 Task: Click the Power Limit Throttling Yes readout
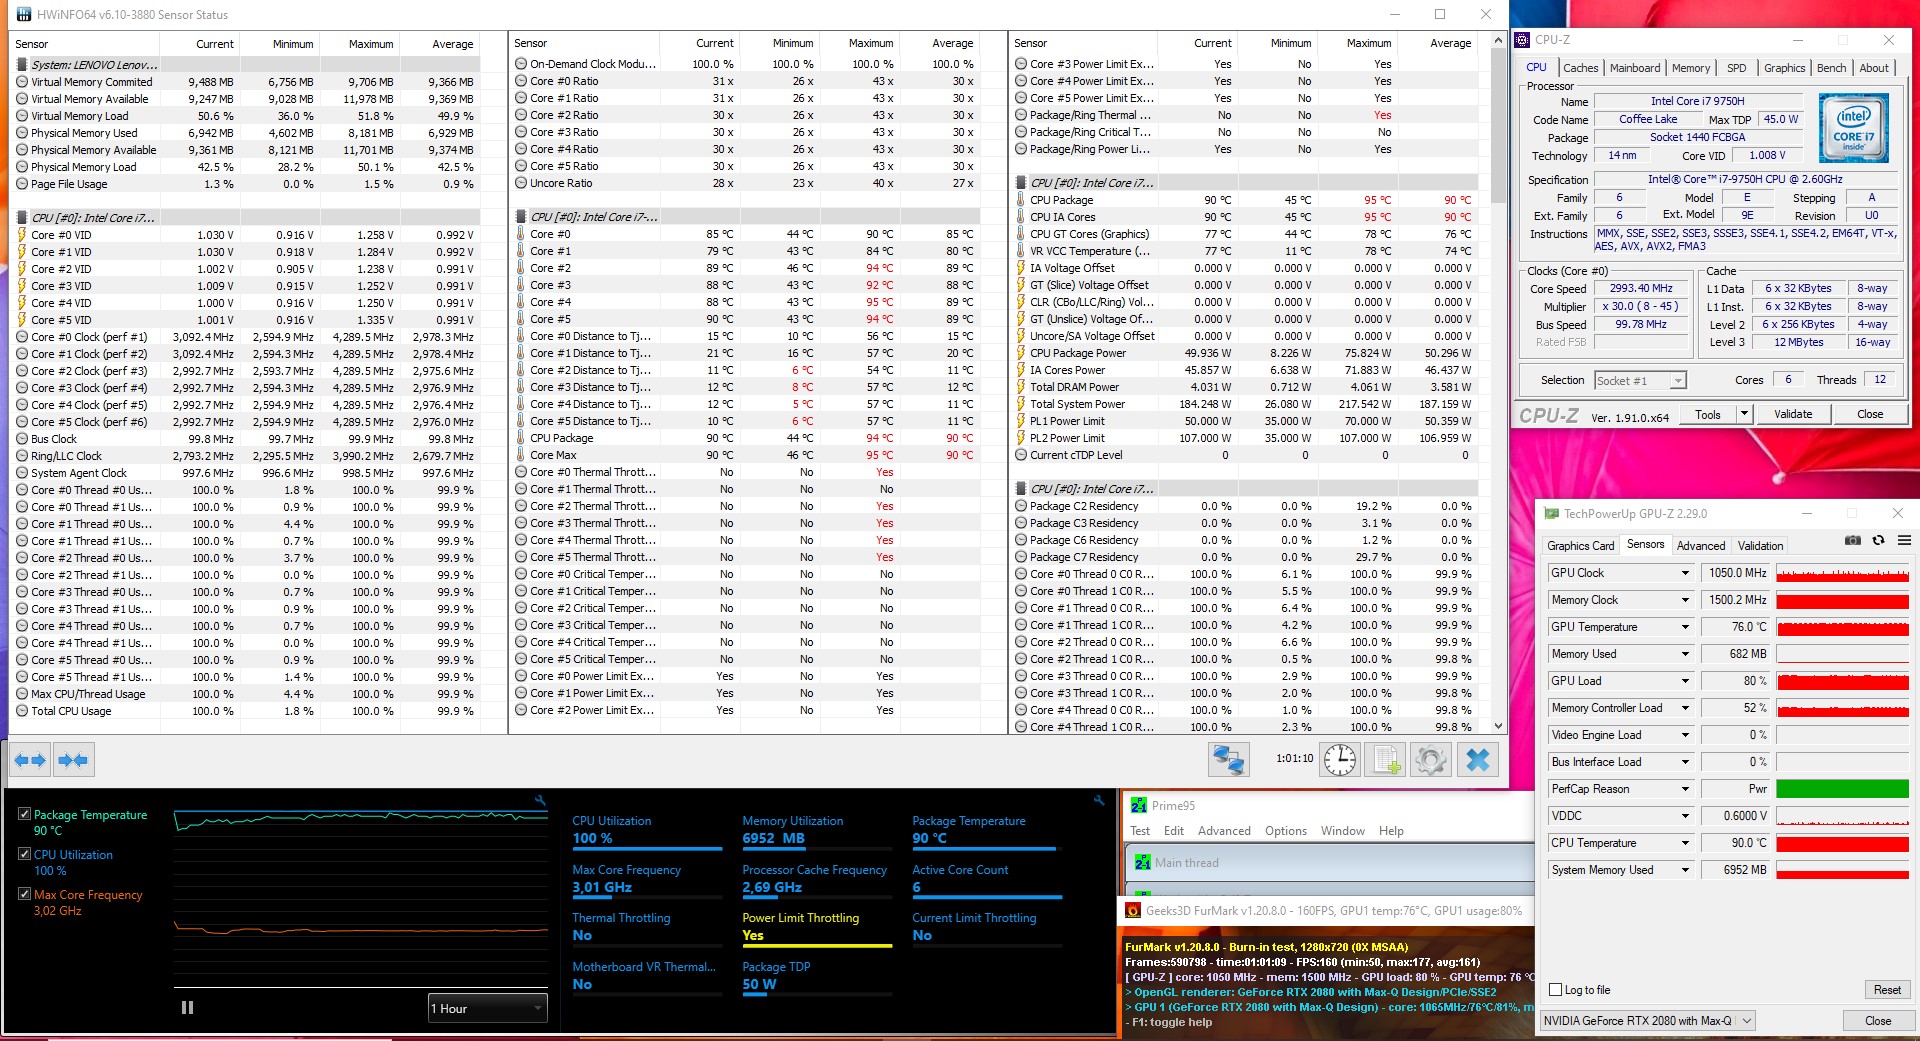point(753,936)
